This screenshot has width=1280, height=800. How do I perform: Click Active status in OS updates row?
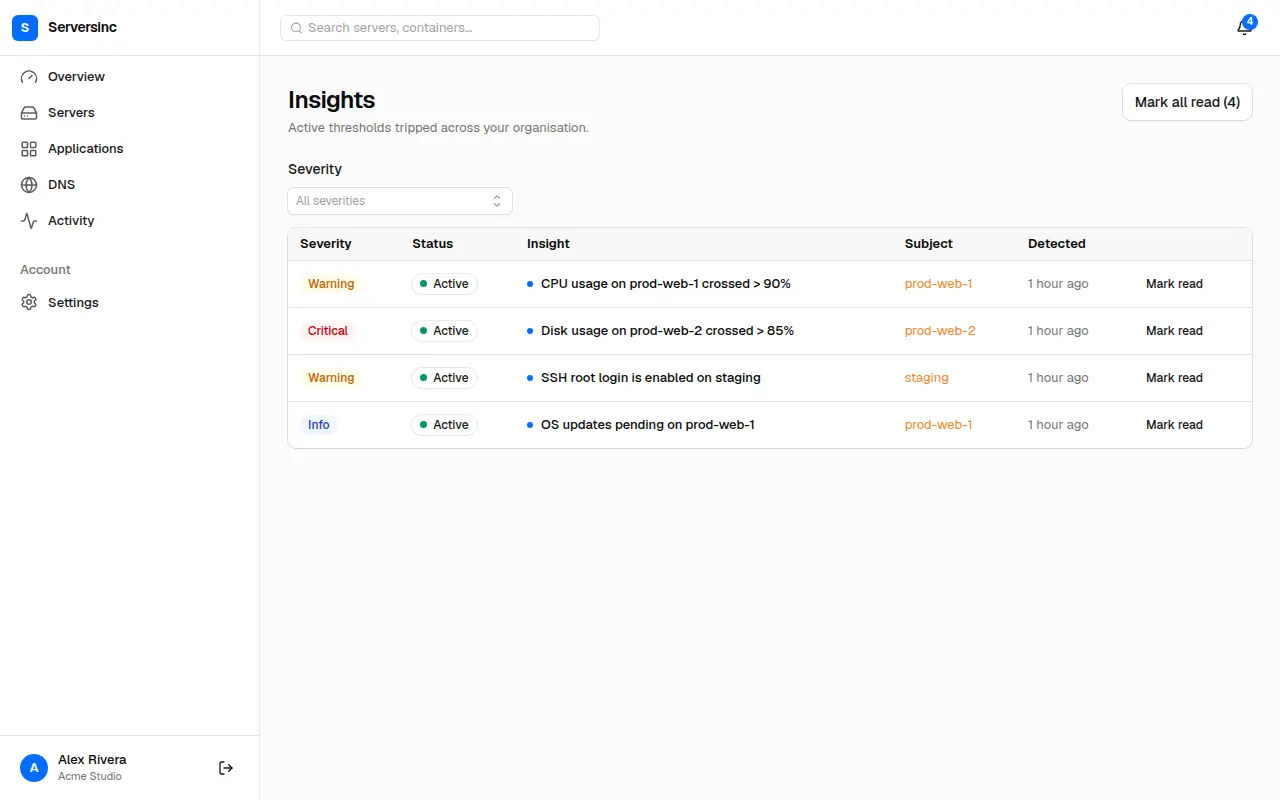444,425
